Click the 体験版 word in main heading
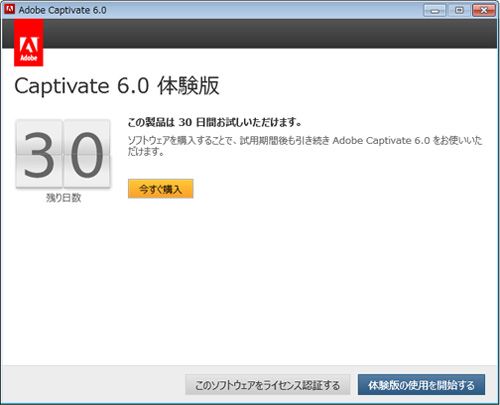500x405 pixels. [189, 86]
